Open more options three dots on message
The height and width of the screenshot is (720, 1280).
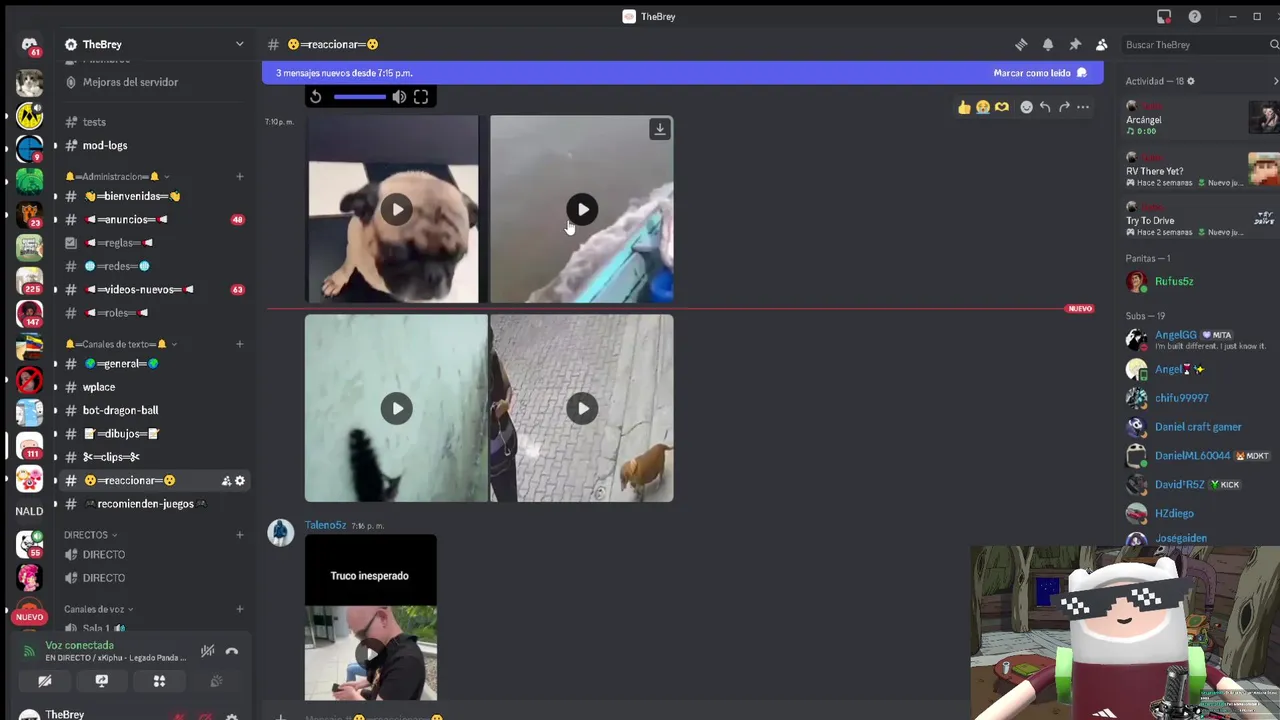click(1083, 107)
